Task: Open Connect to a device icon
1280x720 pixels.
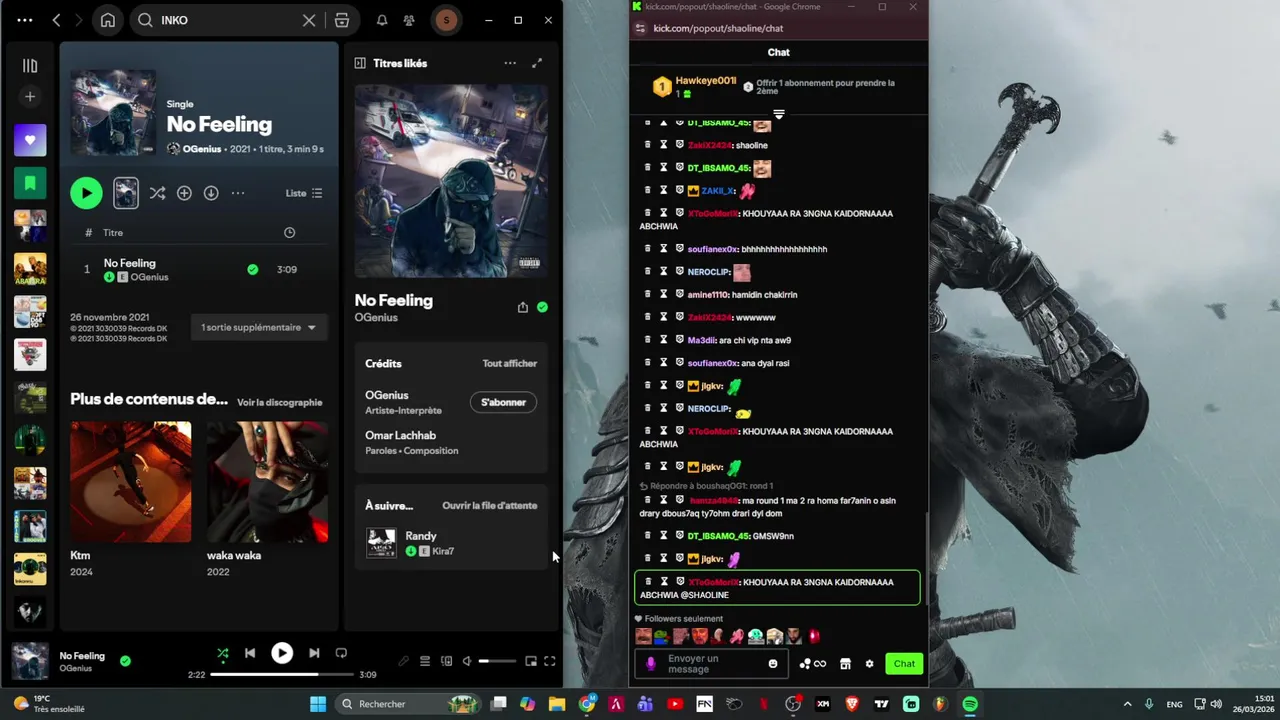Action: tap(446, 661)
